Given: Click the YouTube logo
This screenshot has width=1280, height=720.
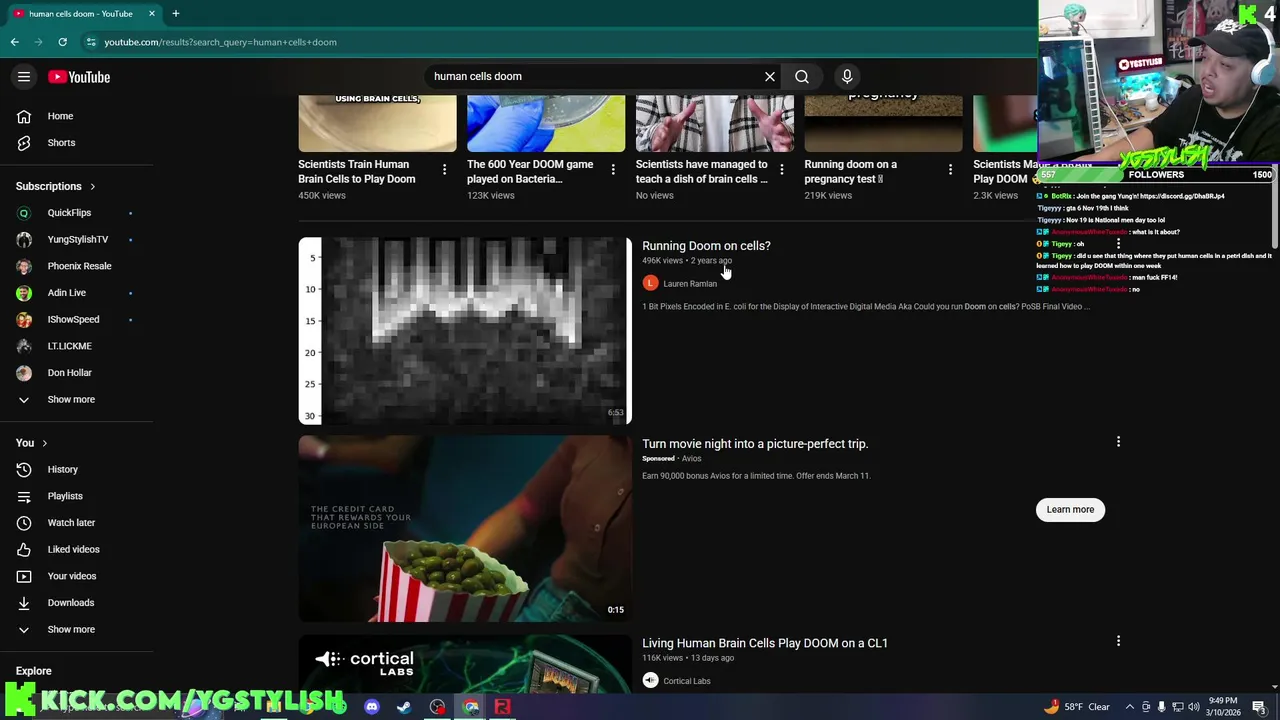Looking at the screenshot, I should click(x=79, y=77).
